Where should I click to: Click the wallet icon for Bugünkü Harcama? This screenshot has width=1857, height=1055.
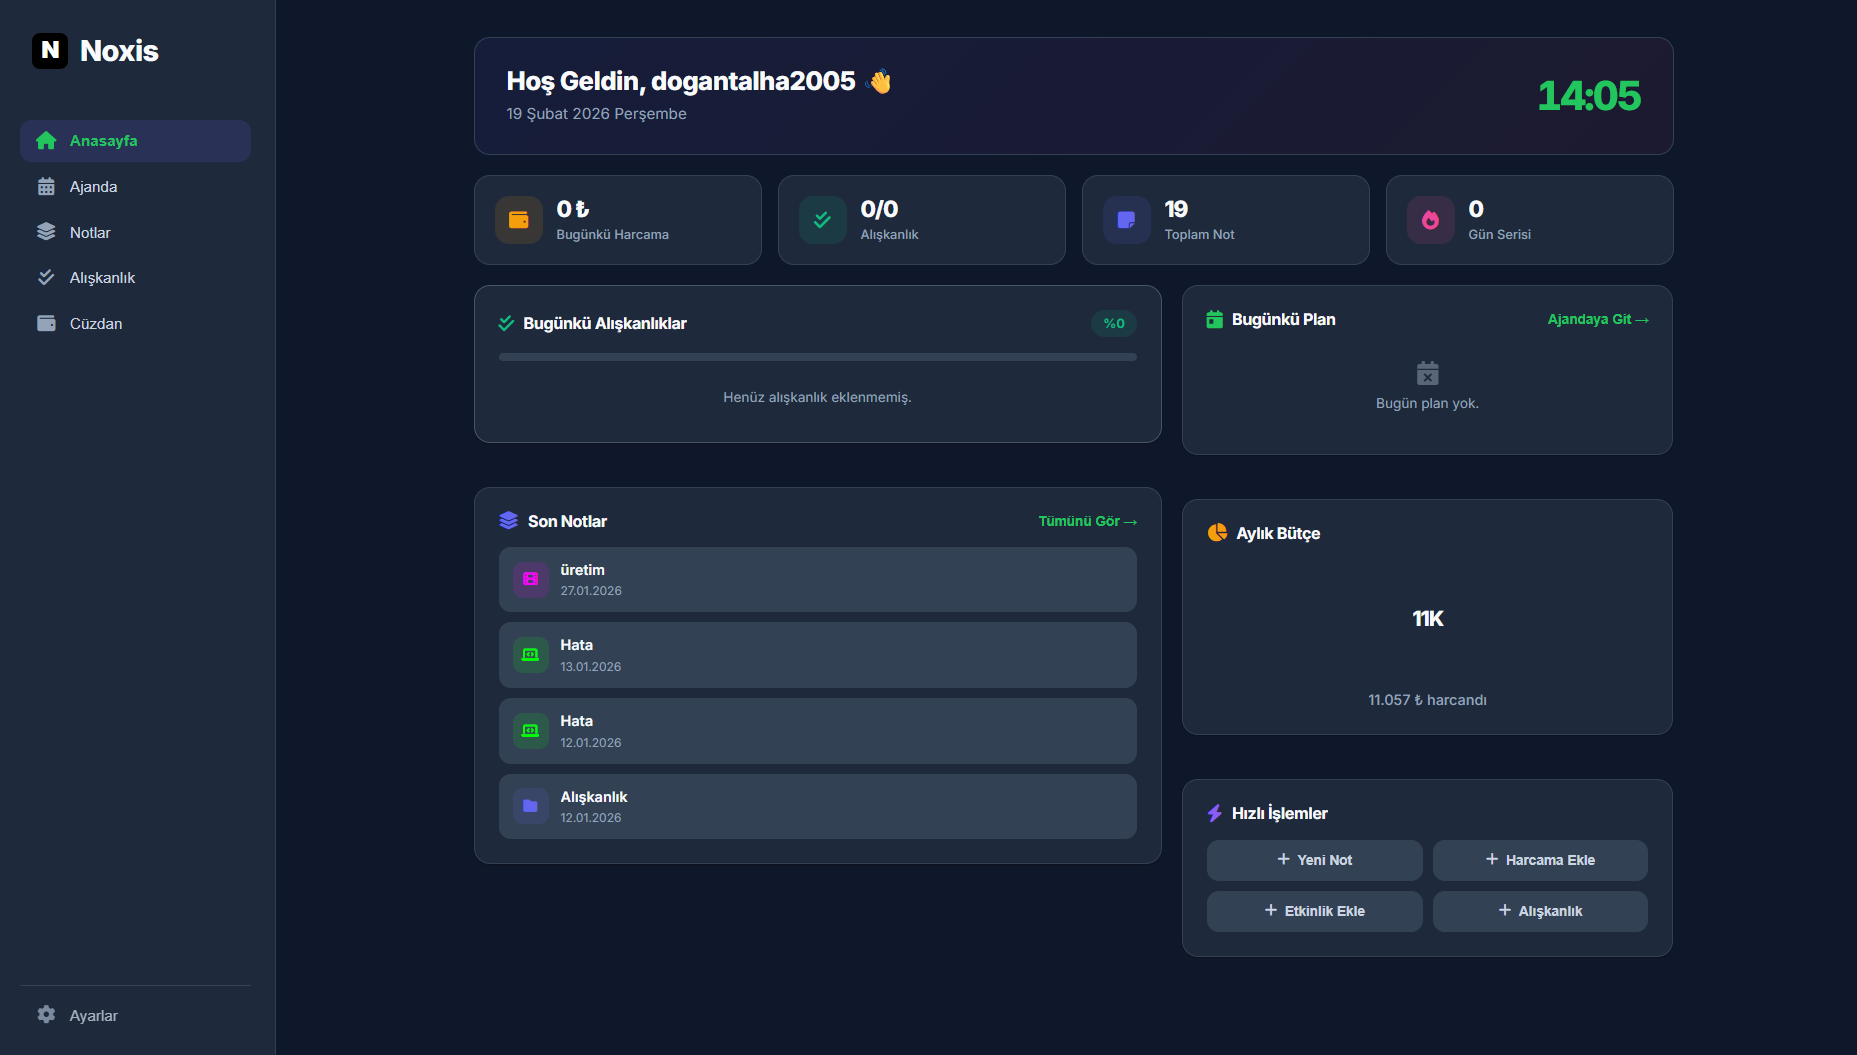point(518,220)
